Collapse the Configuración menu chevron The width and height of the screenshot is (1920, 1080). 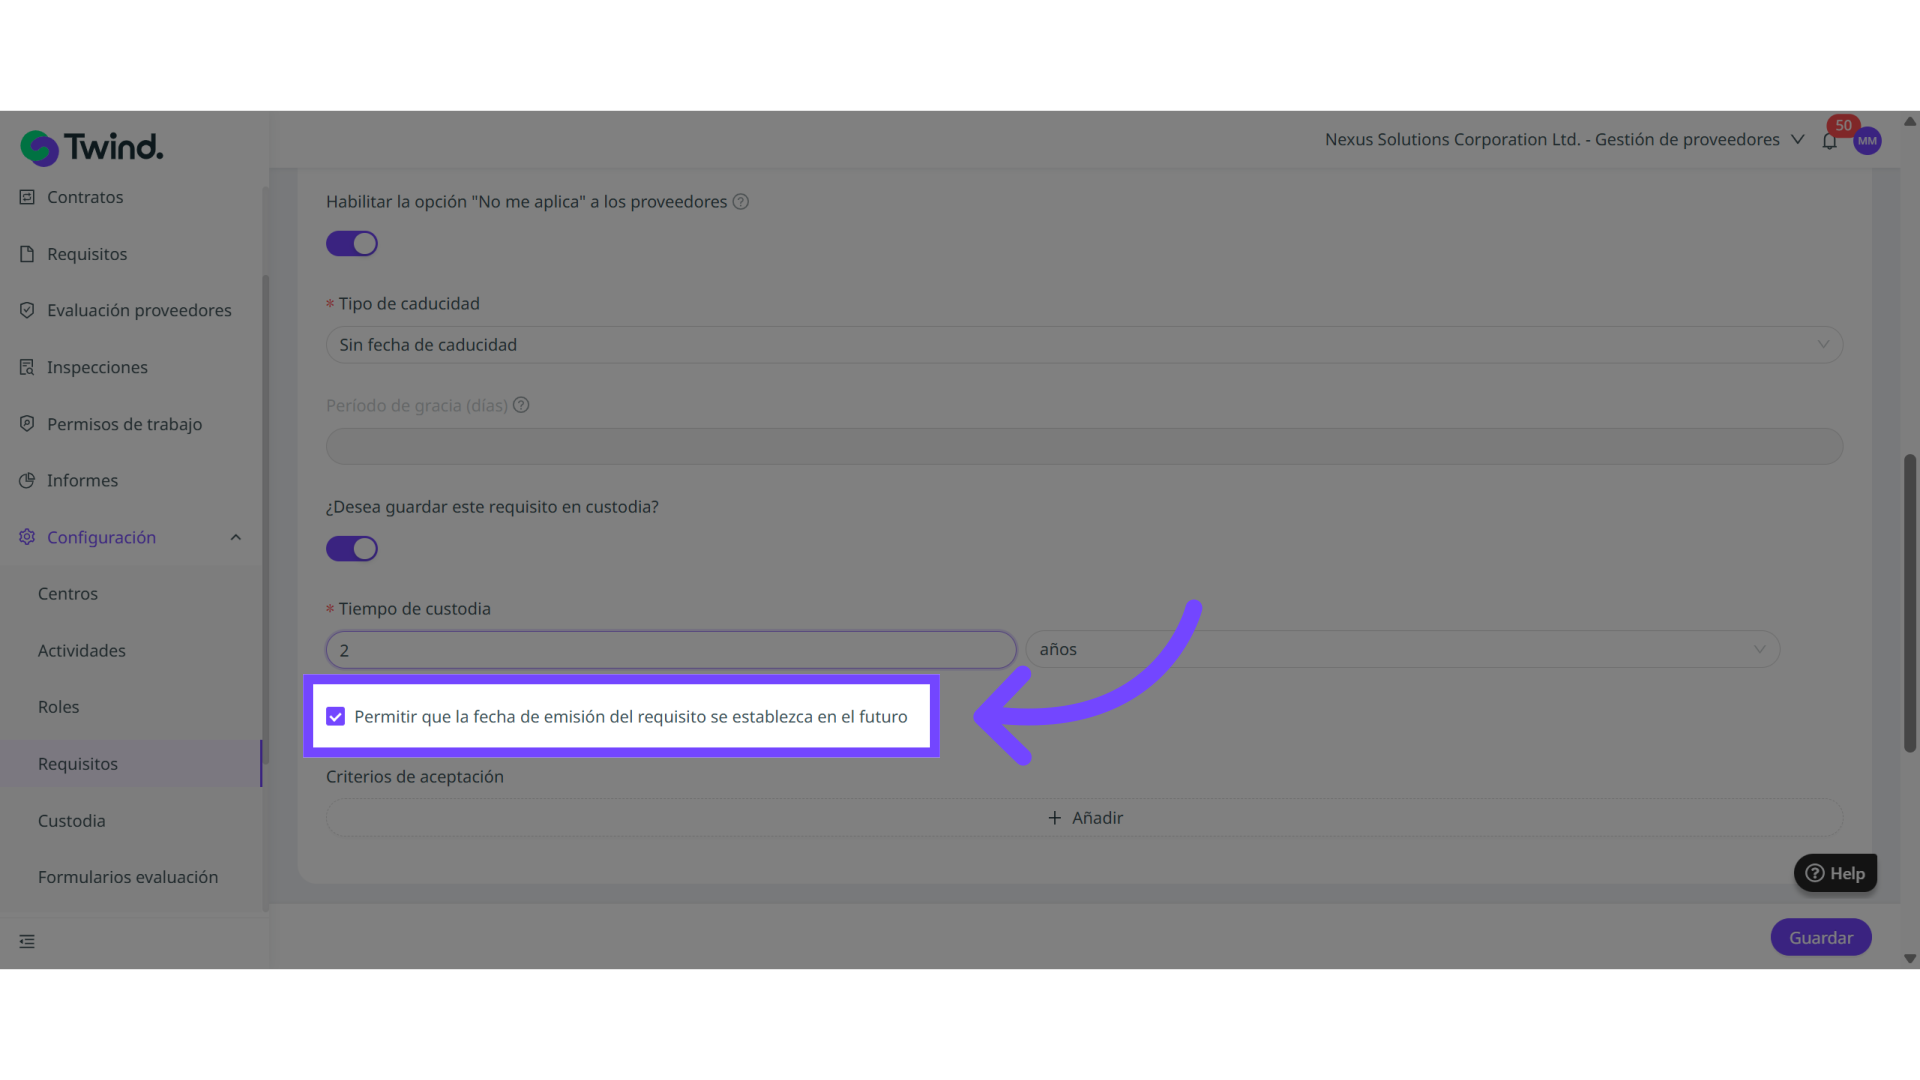pyautogui.click(x=236, y=538)
